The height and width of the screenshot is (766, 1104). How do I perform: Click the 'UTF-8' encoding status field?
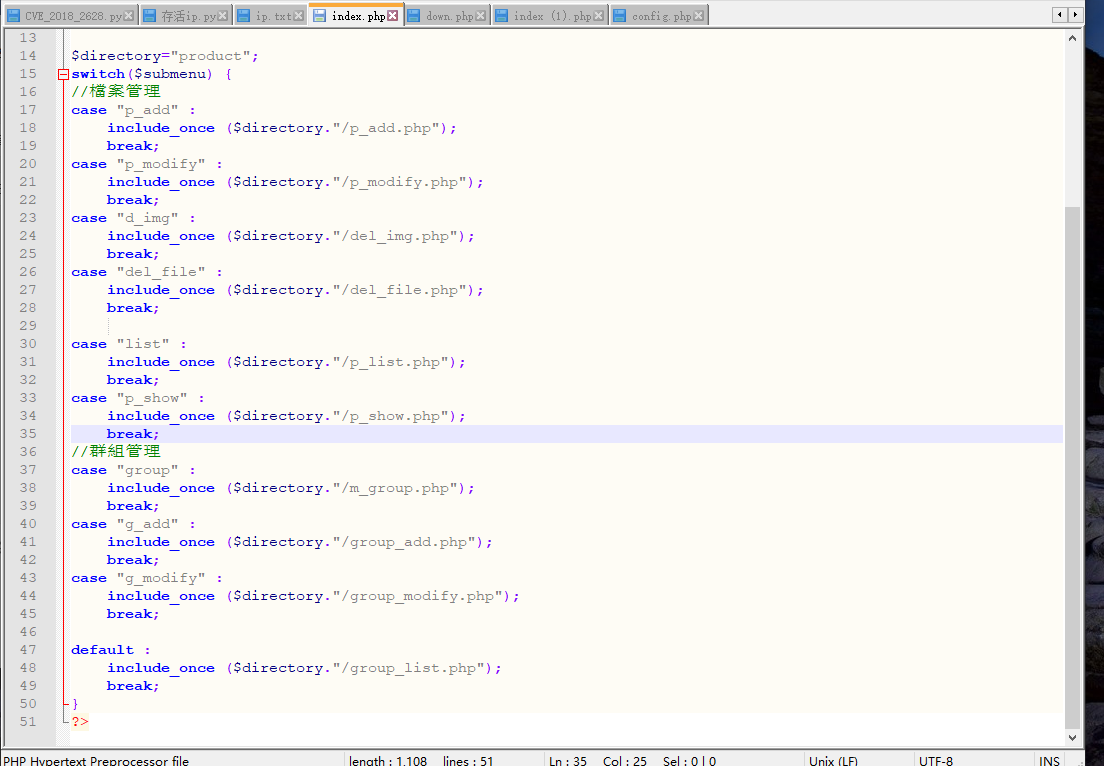click(x=936, y=760)
